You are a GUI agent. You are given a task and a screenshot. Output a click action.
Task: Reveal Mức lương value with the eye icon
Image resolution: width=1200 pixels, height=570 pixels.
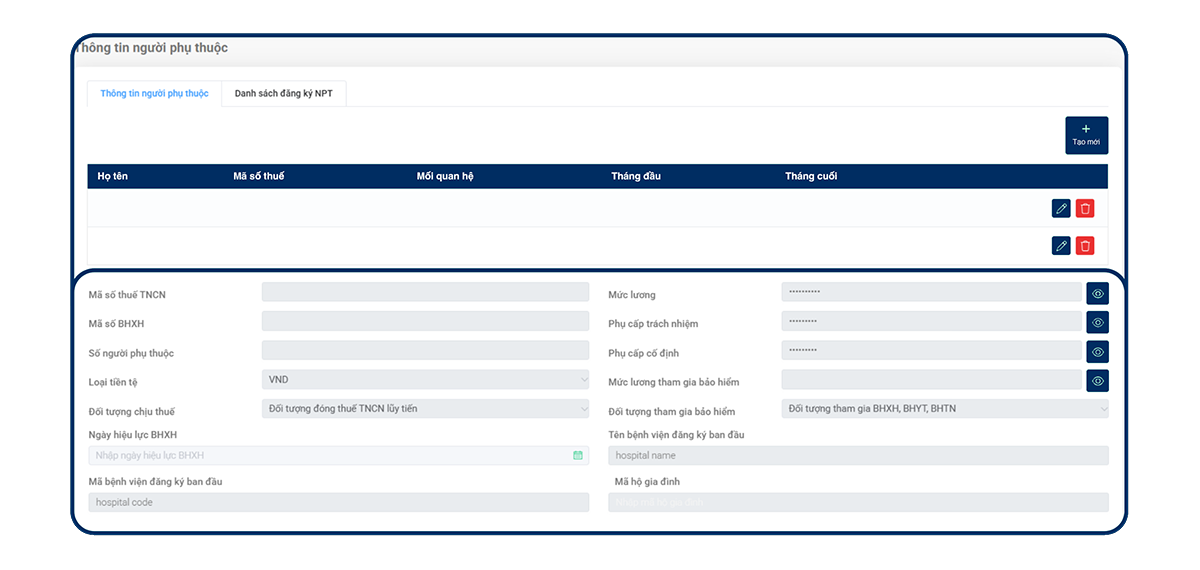pos(1098,293)
